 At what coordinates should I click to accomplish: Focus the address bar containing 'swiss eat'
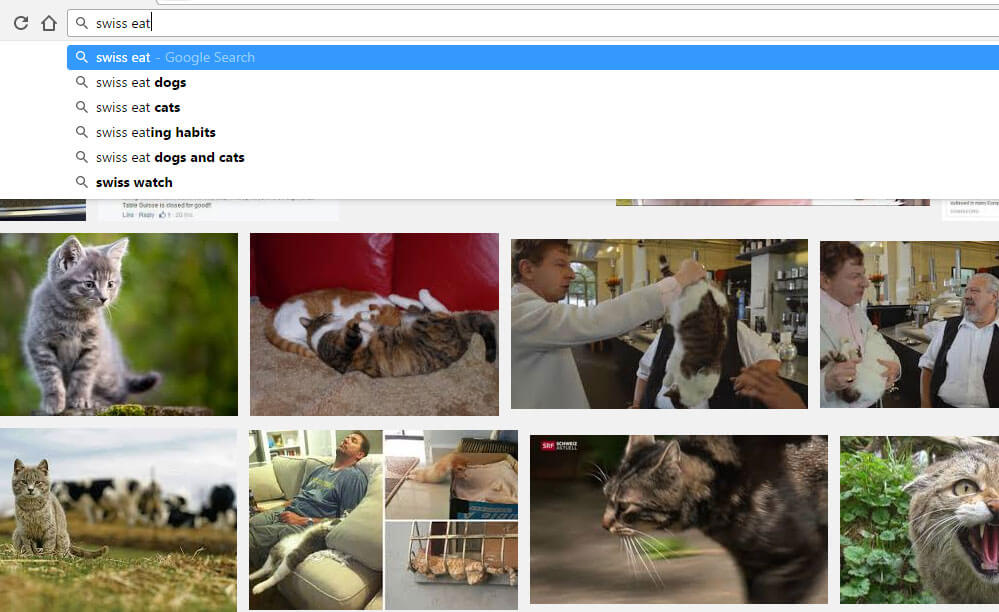(533, 24)
